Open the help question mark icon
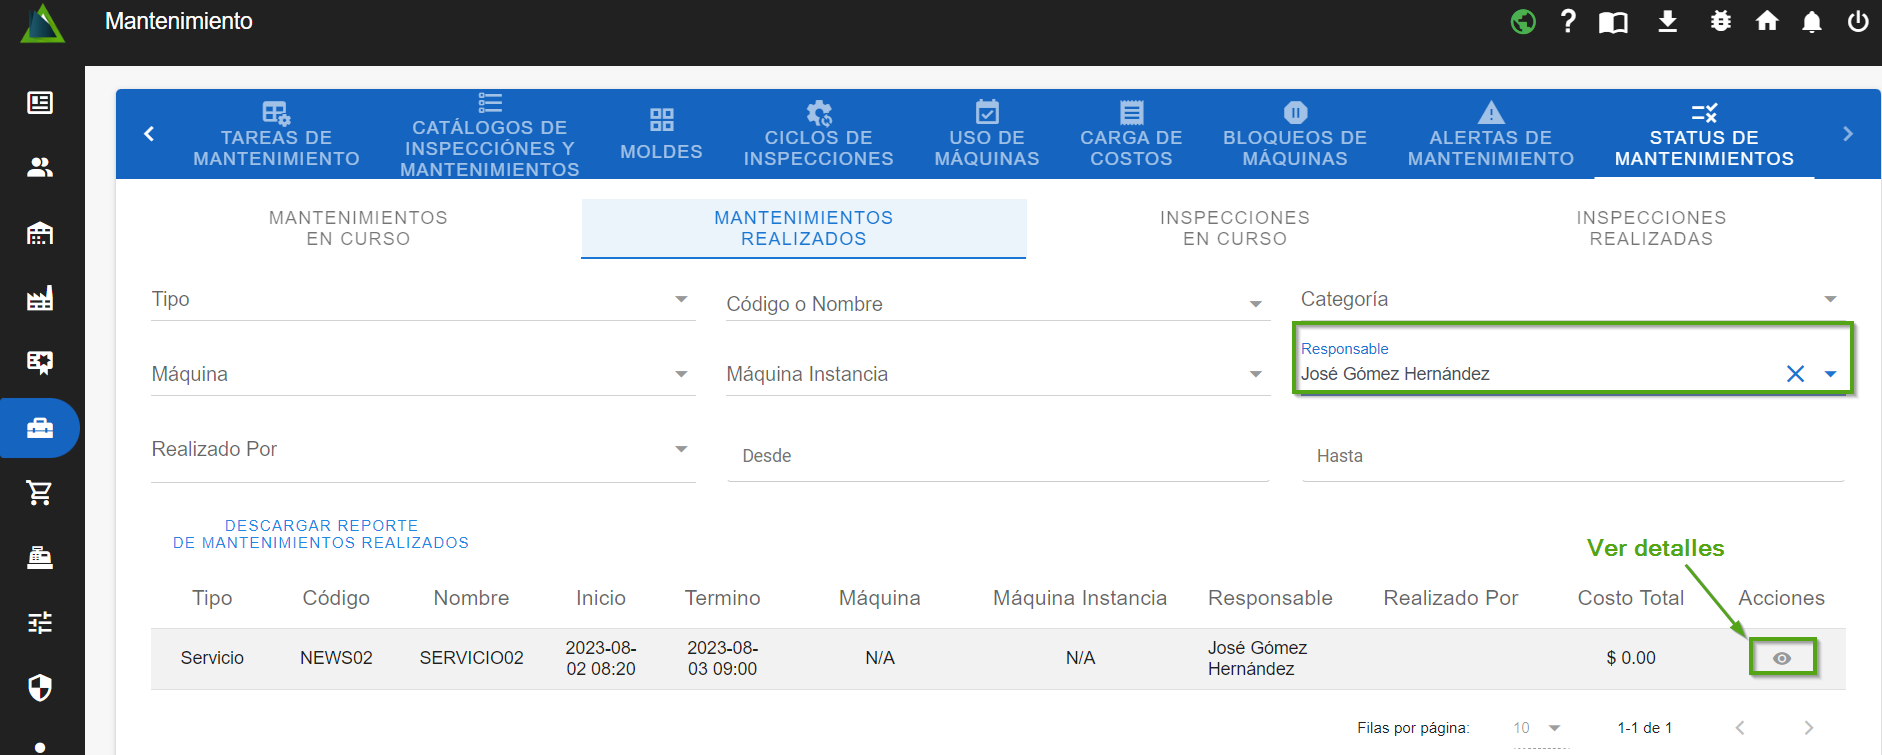 coord(1568,22)
